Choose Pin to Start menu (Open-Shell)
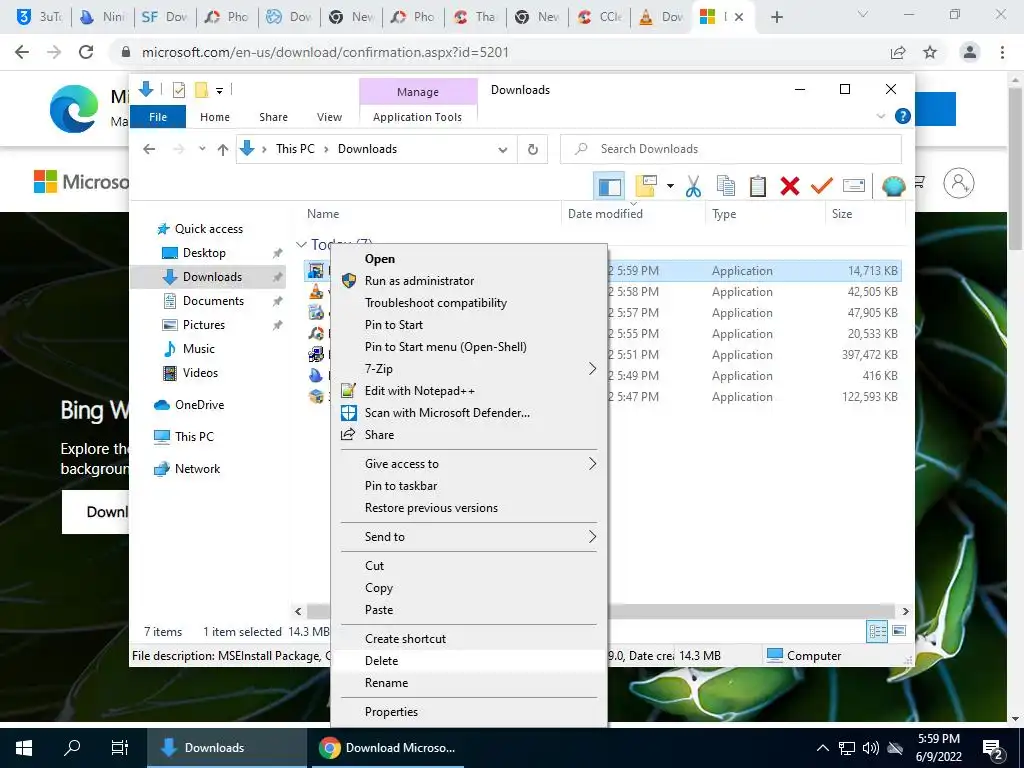The height and width of the screenshot is (768, 1024). click(x=468, y=347)
